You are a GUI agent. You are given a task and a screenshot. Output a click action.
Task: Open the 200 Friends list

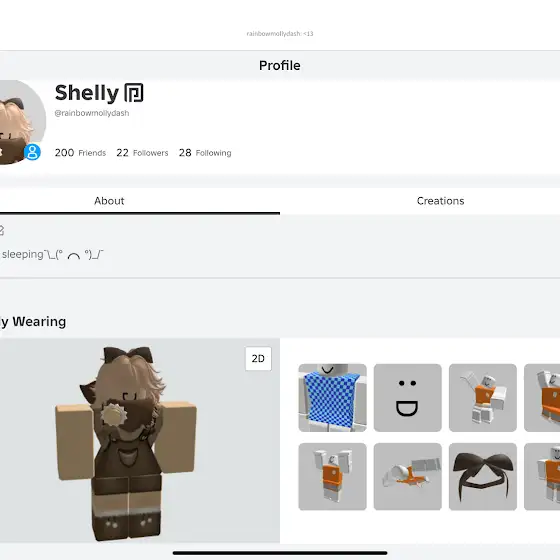pos(80,153)
